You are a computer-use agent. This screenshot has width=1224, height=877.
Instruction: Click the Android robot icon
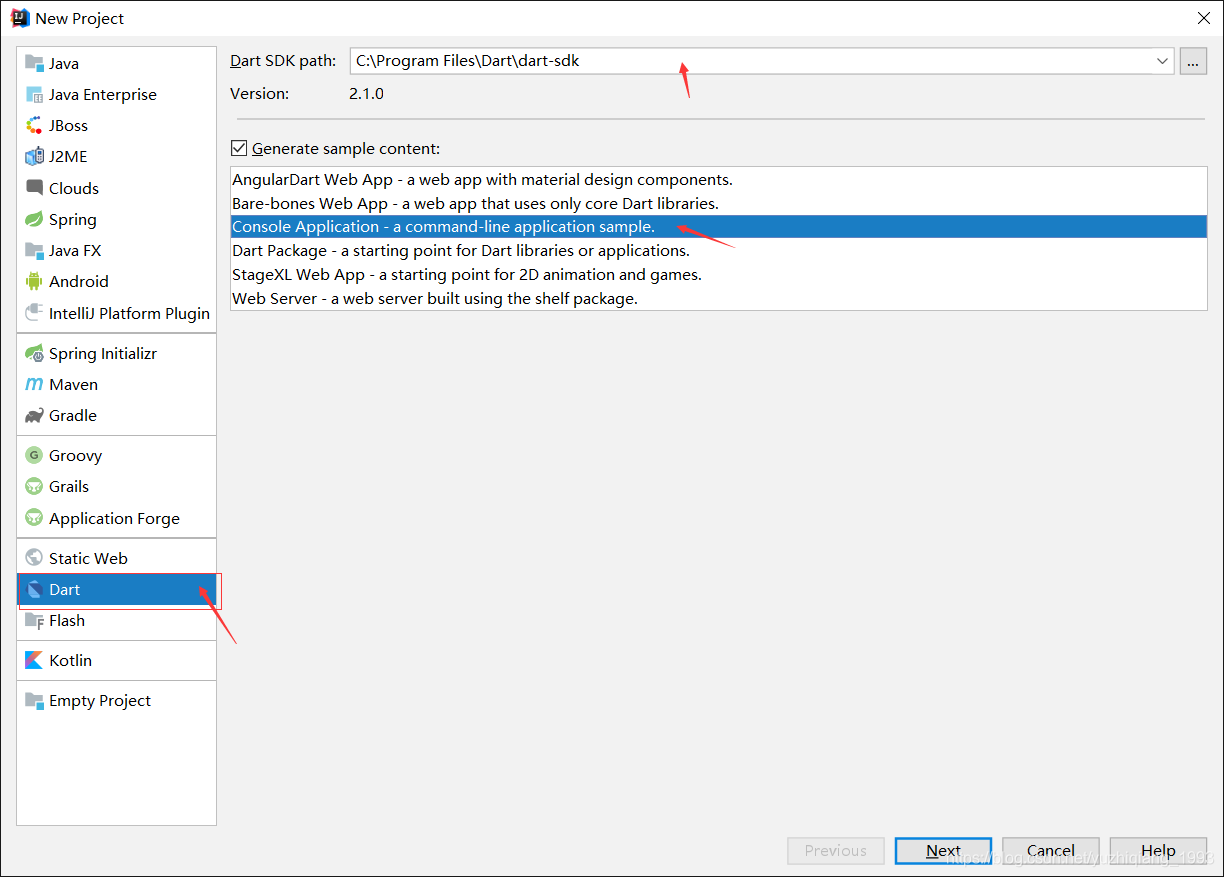(34, 281)
